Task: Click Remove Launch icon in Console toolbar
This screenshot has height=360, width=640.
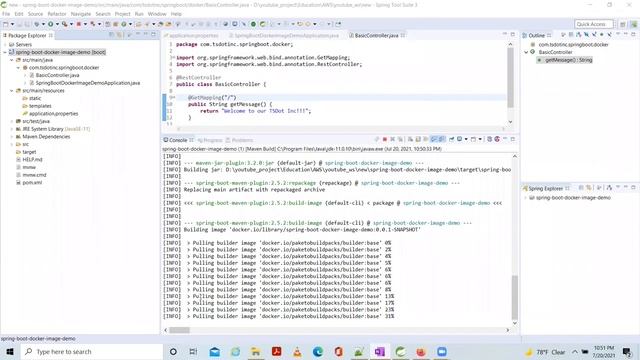Action: pos(392,140)
